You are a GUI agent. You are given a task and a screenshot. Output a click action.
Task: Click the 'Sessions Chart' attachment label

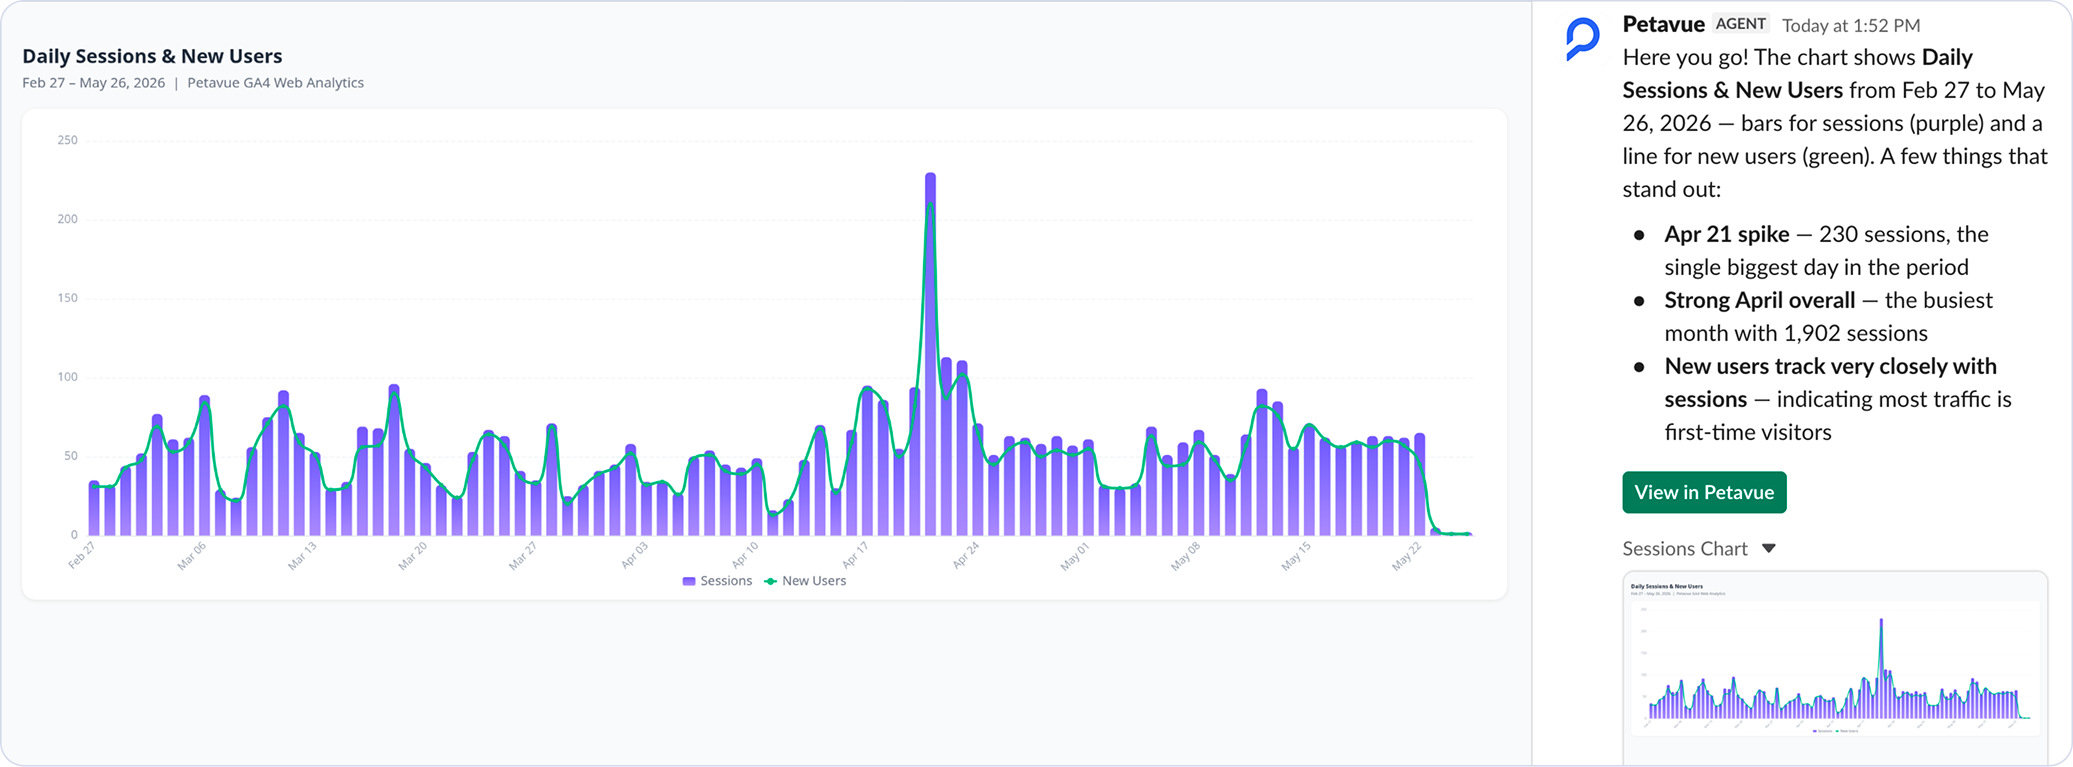[1685, 548]
